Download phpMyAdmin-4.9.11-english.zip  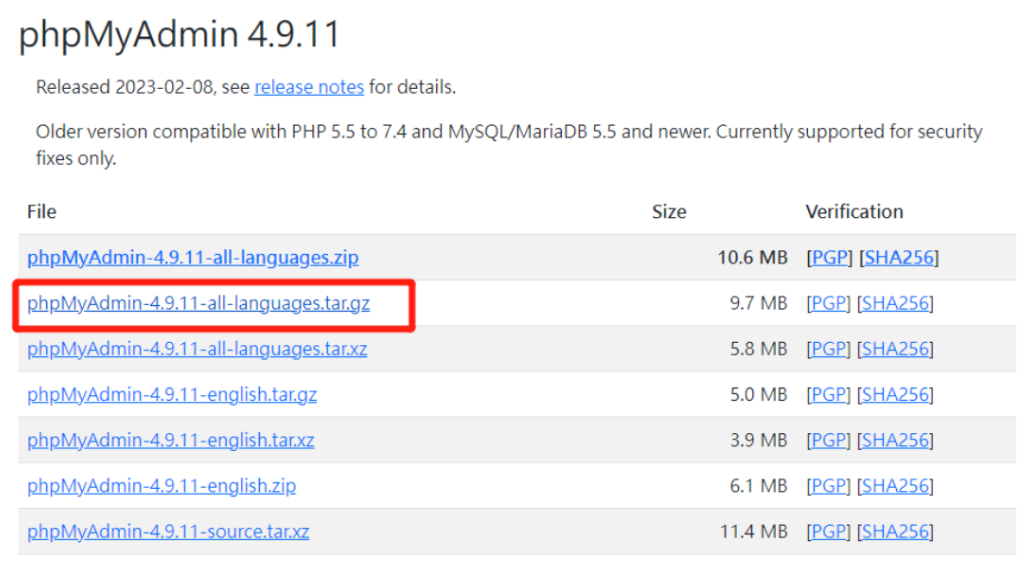(x=162, y=485)
